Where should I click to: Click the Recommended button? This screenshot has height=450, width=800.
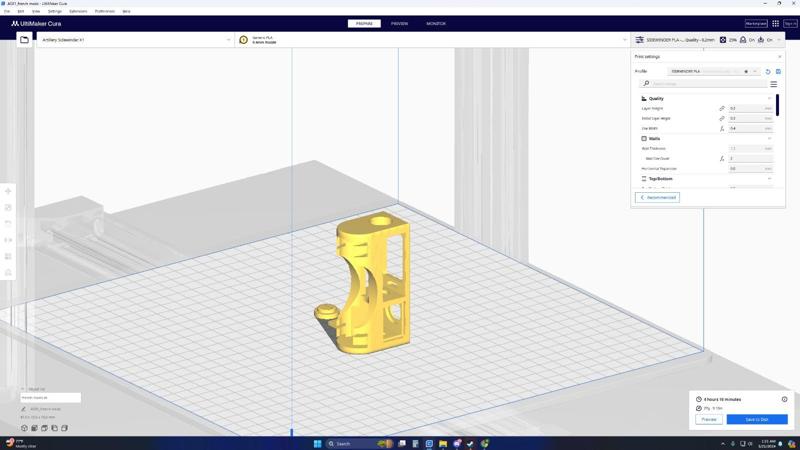click(x=657, y=197)
